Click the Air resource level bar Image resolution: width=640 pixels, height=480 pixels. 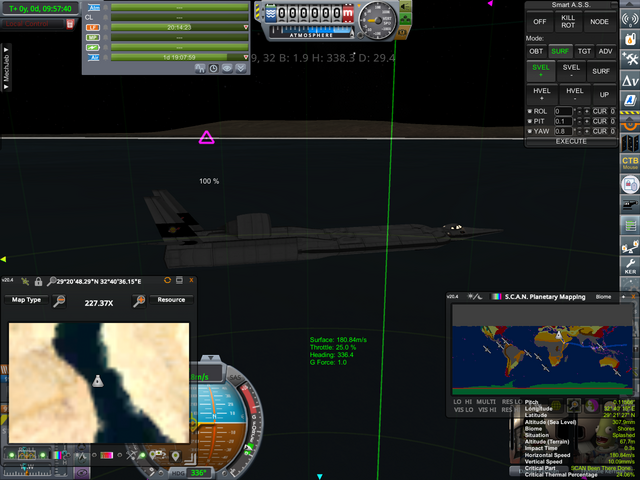179,58
